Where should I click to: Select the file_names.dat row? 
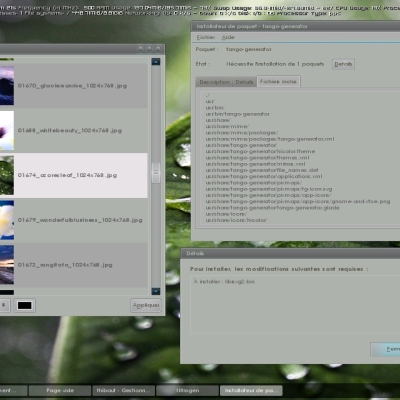pyautogui.click(x=262, y=170)
